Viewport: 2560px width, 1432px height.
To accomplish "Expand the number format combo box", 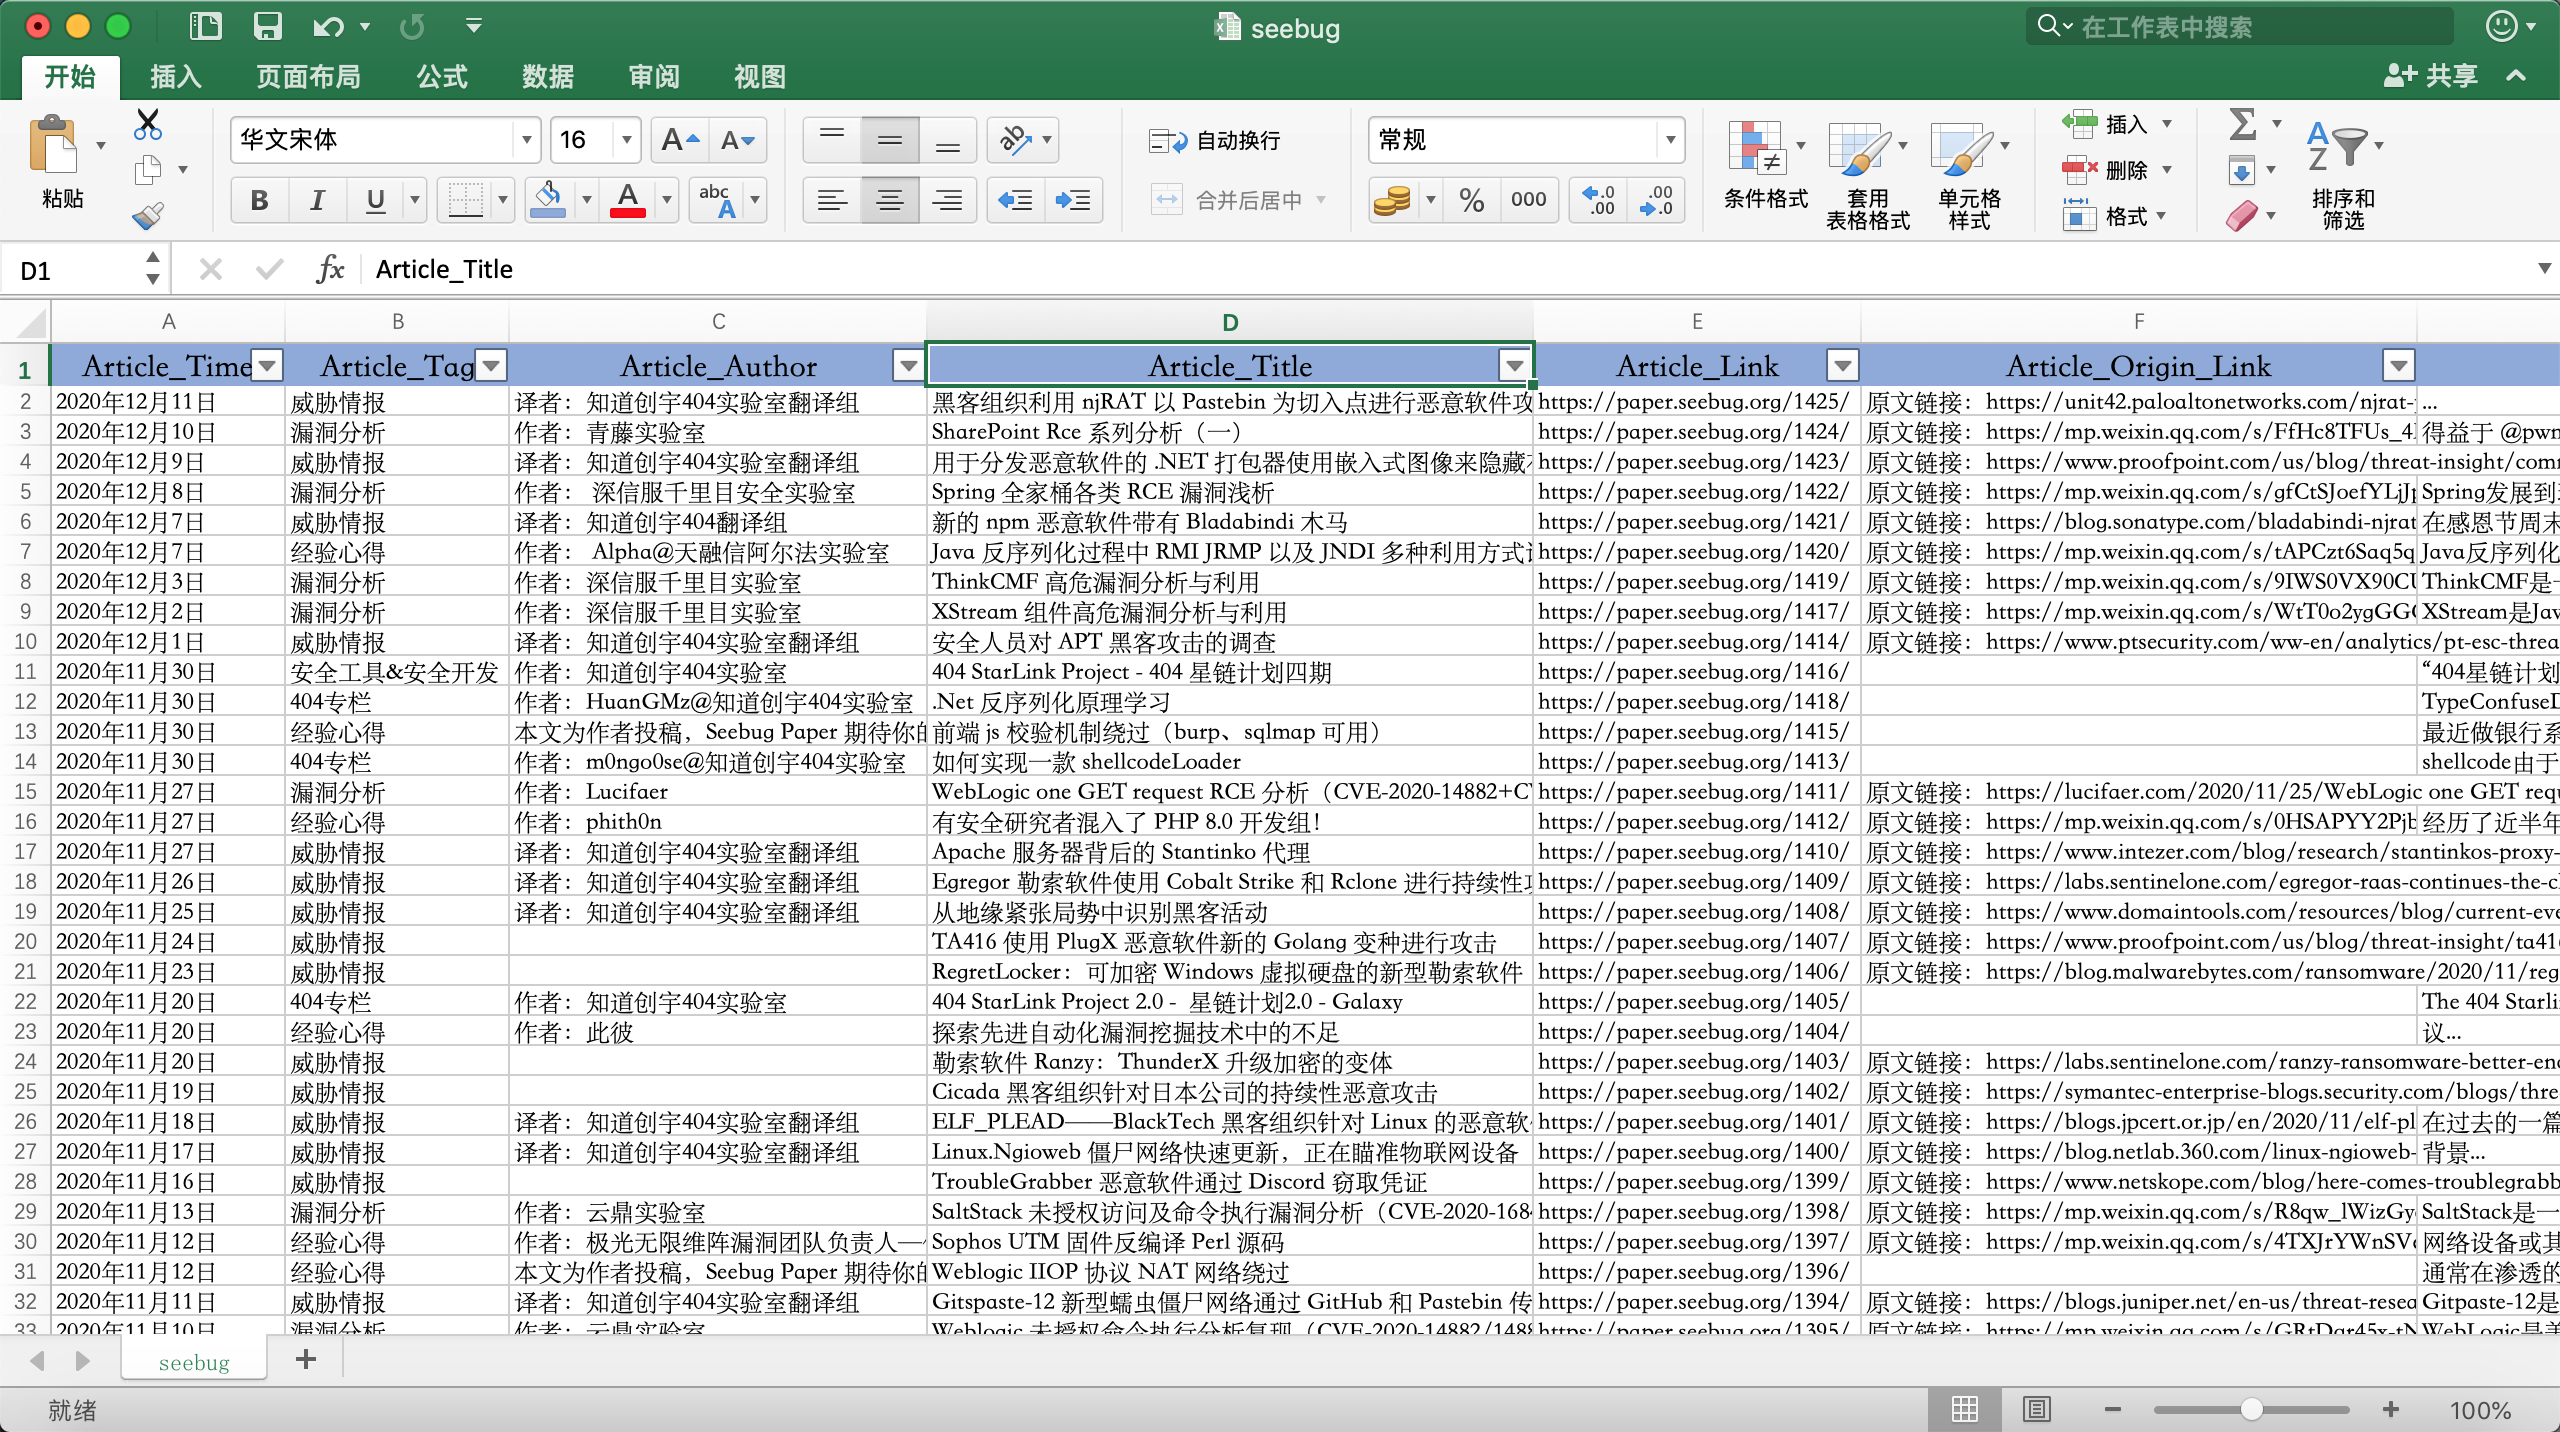I will pos(1670,140).
